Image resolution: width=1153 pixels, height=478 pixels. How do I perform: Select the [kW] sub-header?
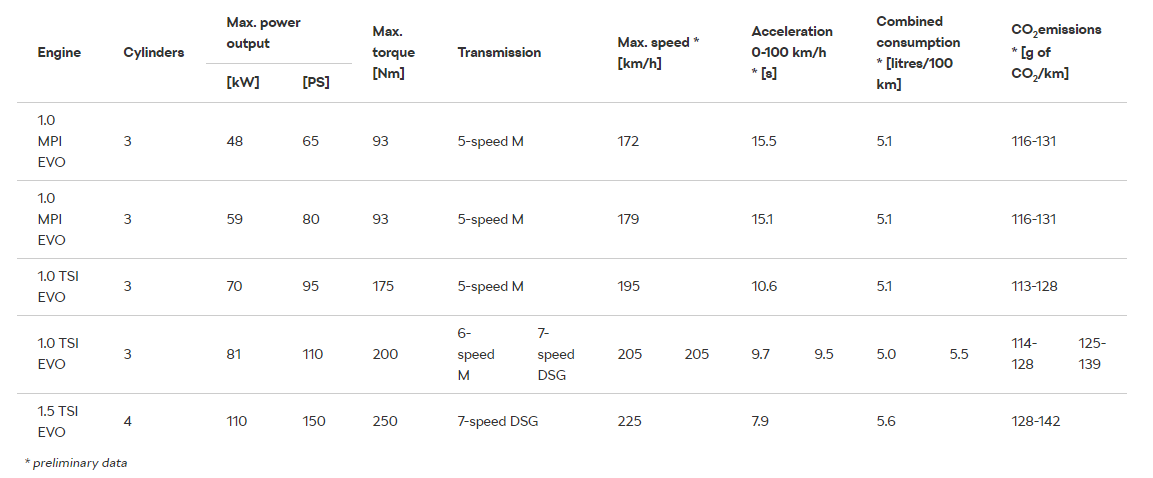point(243,83)
